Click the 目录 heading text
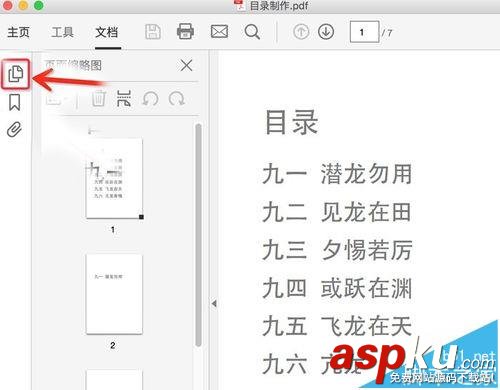The height and width of the screenshot is (390, 500). [291, 122]
